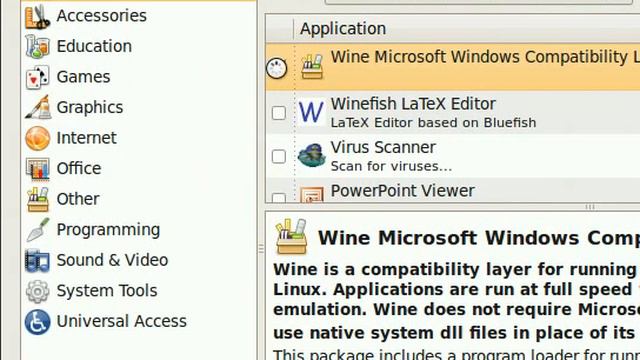Click the 'Scan for viruses...' description
Image resolution: width=640 pixels, height=360 pixels.
click(391, 167)
